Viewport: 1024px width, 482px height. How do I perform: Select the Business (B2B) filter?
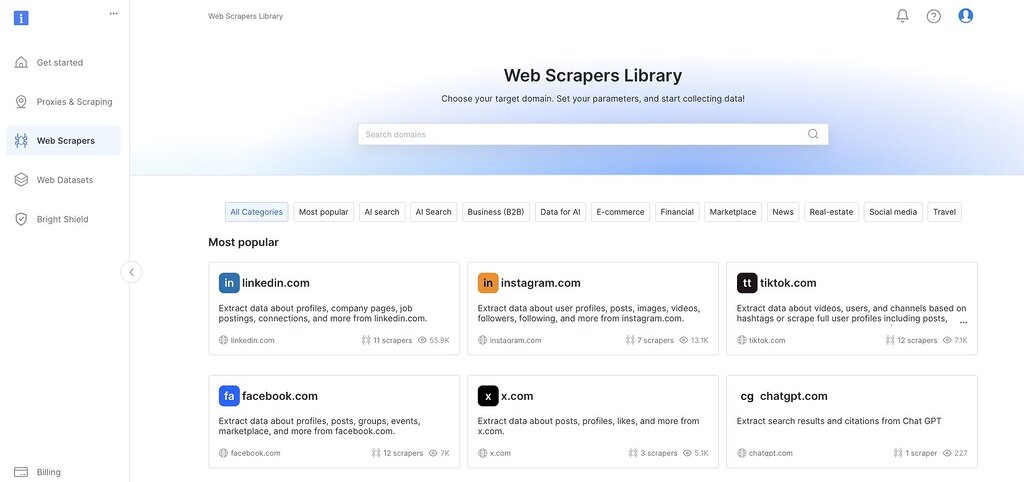point(496,212)
